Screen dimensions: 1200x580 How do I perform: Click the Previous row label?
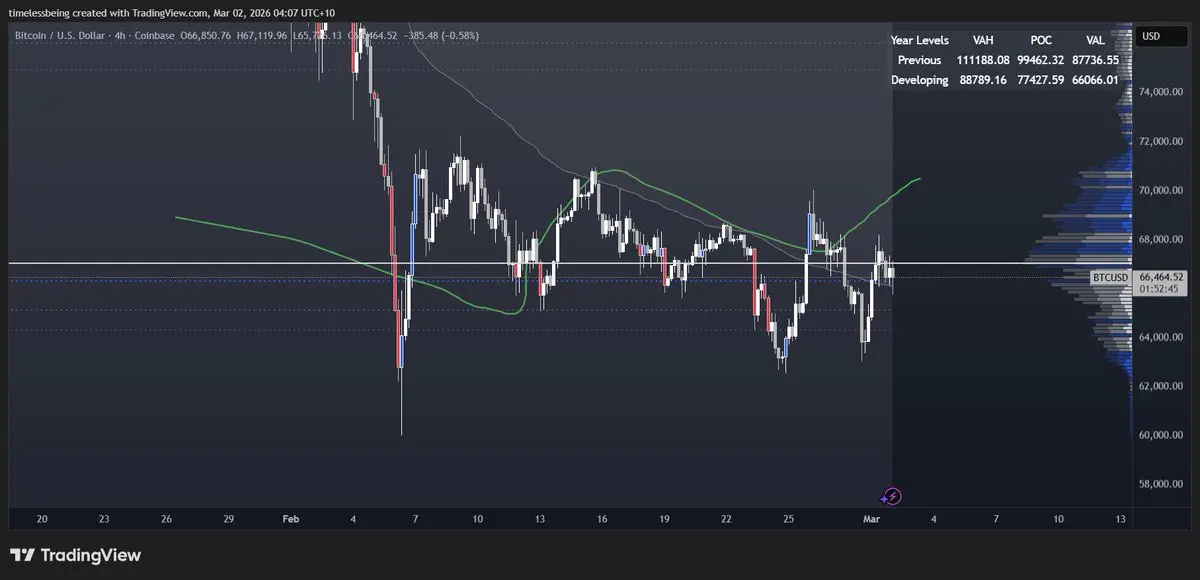click(x=920, y=60)
